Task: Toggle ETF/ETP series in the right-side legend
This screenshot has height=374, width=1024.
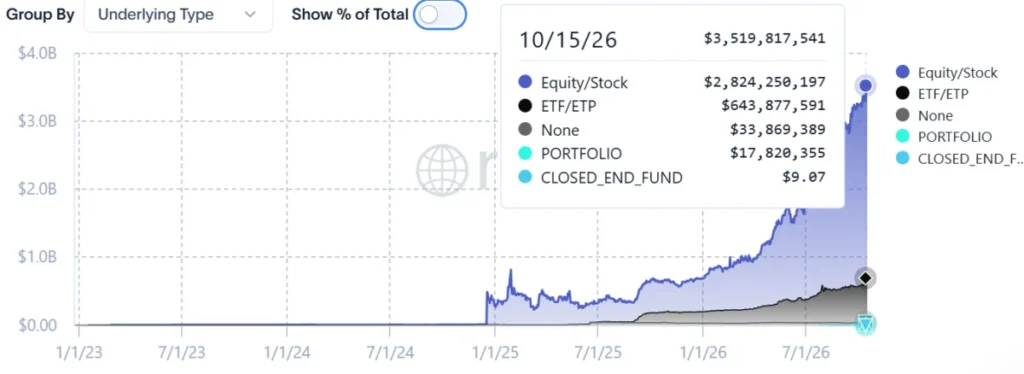Action: pos(933,94)
